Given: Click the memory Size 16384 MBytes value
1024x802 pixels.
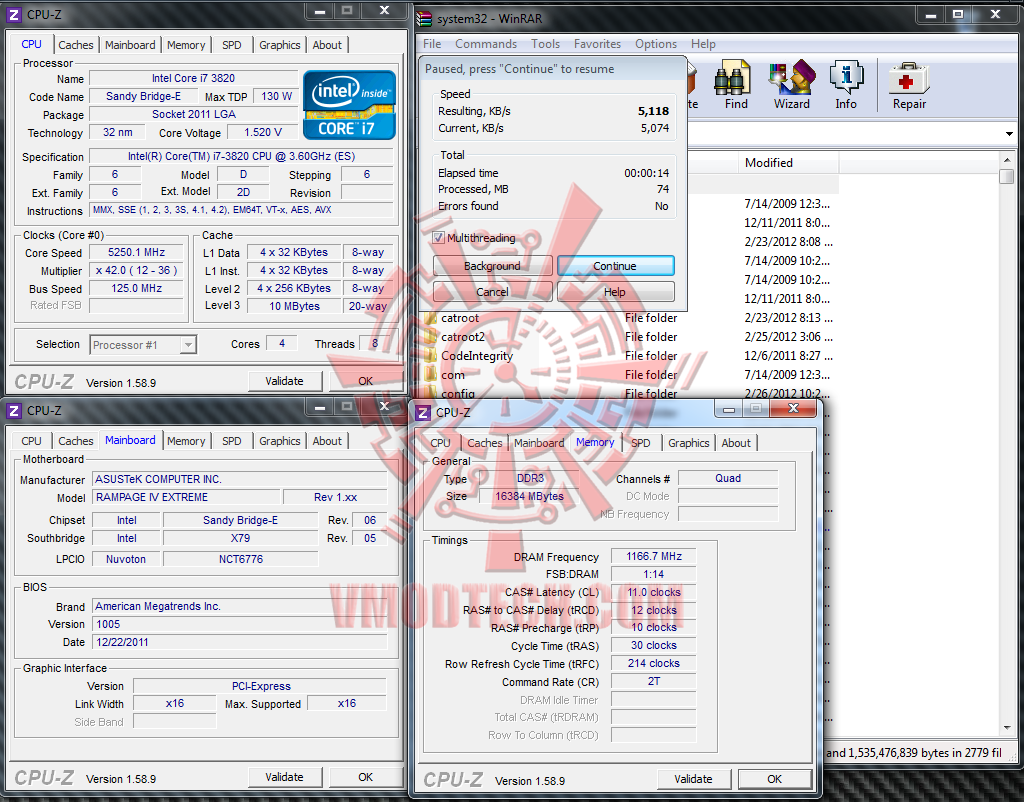Looking at the screenshot, I should pos(529,496).
